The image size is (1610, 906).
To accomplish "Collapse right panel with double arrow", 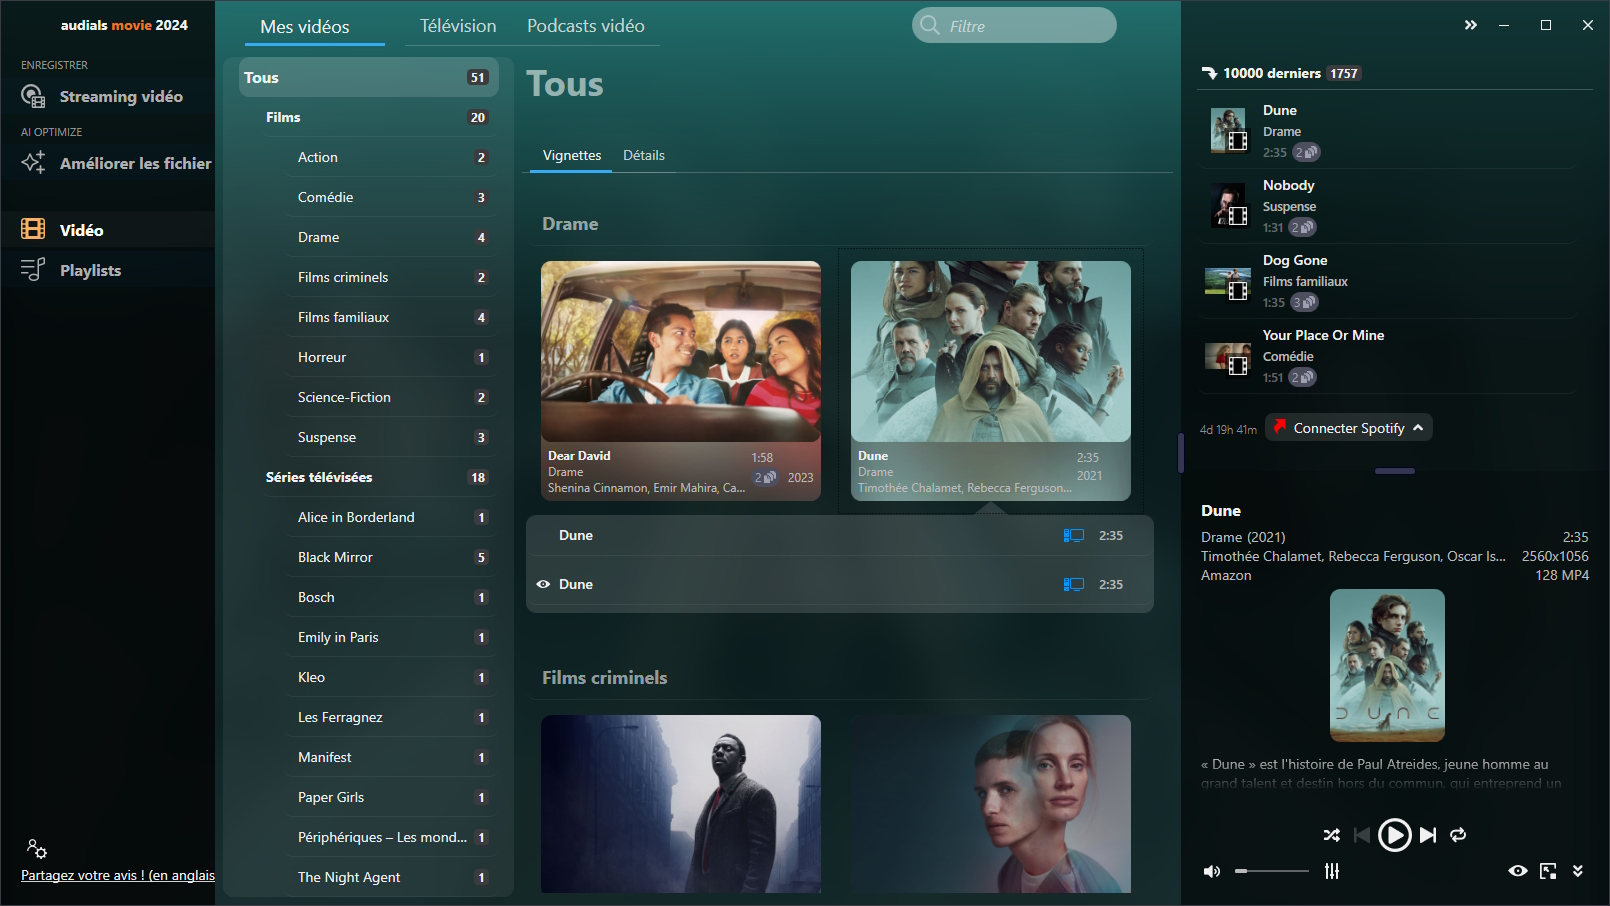I will tap(1470, 25).
